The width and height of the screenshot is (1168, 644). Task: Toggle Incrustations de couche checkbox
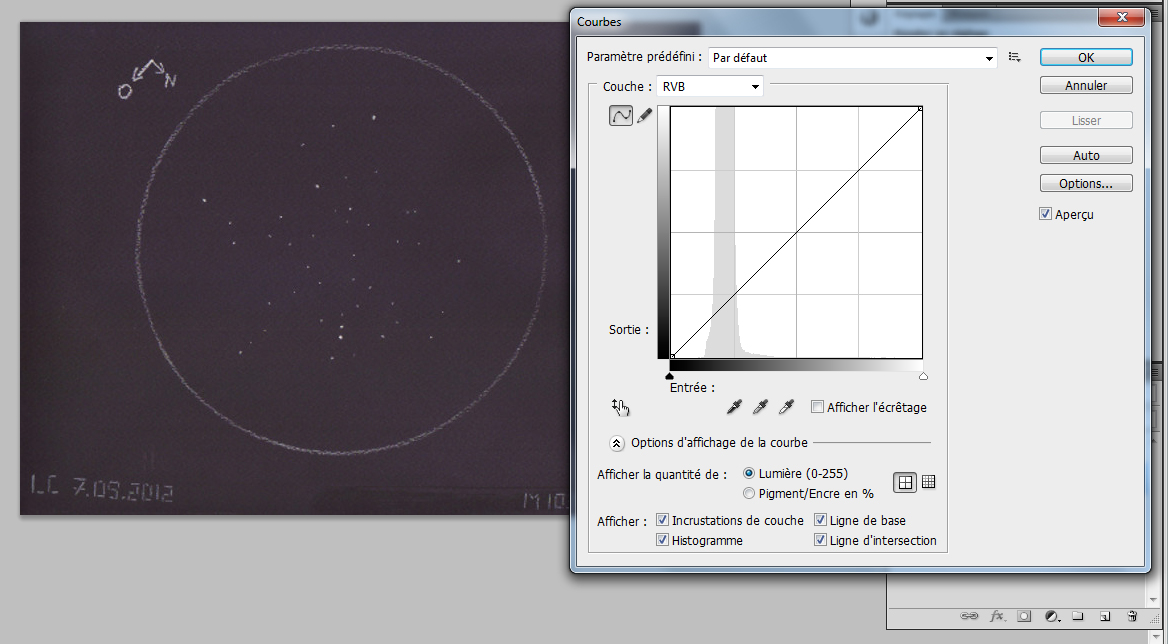coord(662,520)
